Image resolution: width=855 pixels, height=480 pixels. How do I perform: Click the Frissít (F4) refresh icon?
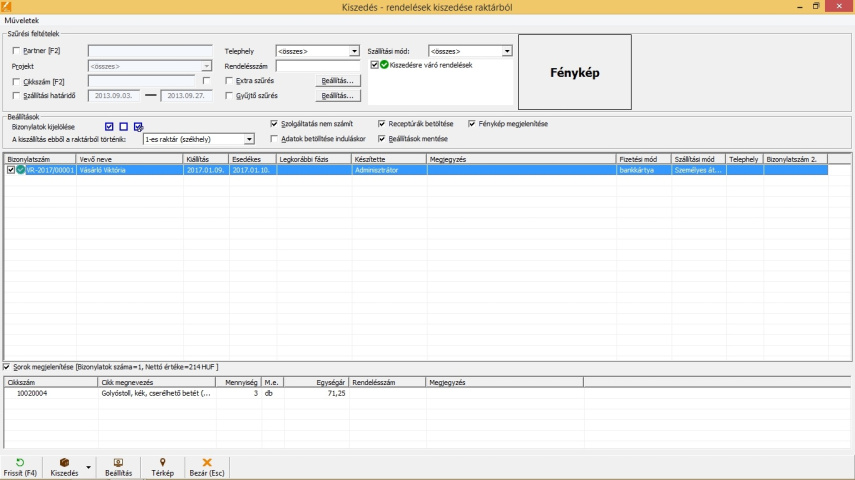point(20,463)
